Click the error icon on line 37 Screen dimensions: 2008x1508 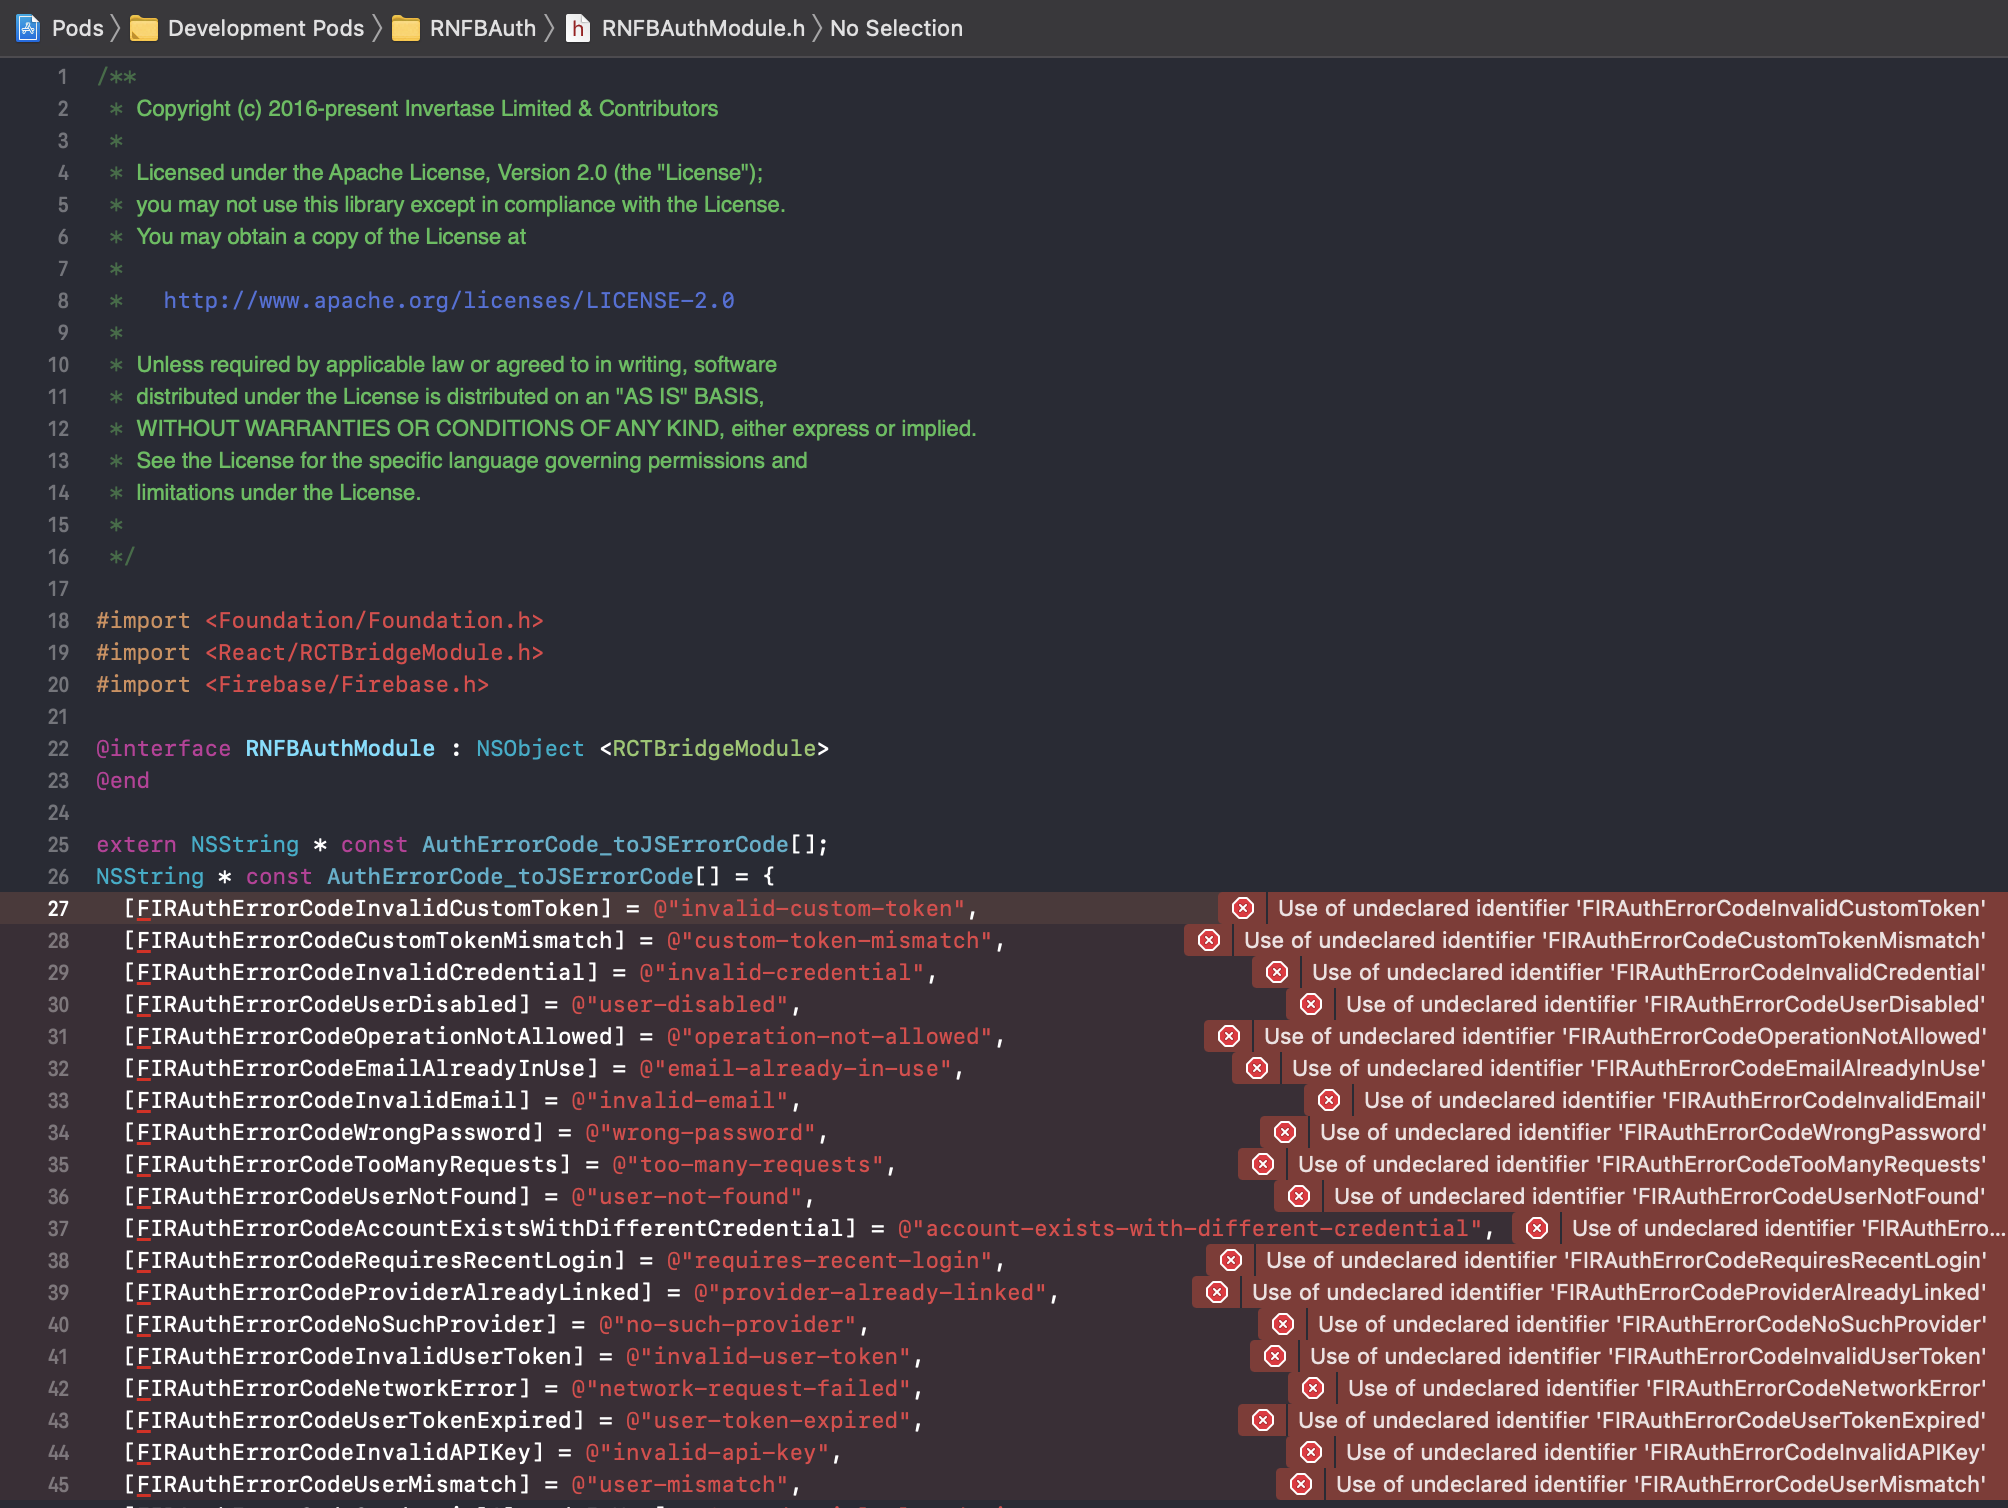pyautogui.click(x=1537, y=1228)
